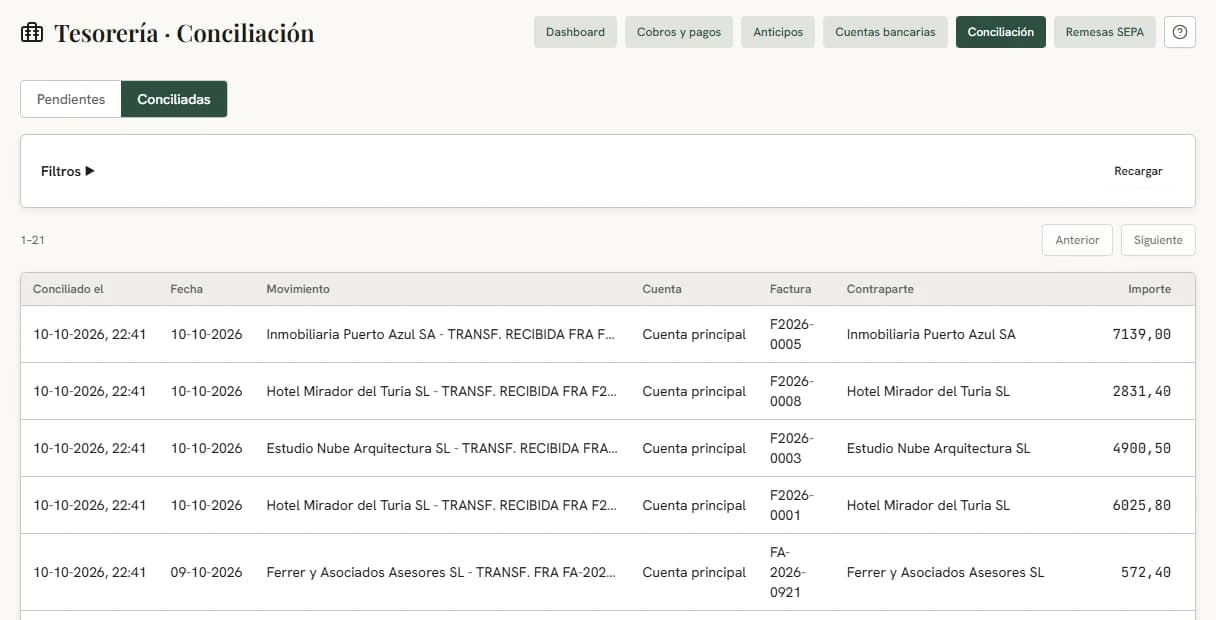Navigate to Cuentas bancarias

[x=885, y=32]
